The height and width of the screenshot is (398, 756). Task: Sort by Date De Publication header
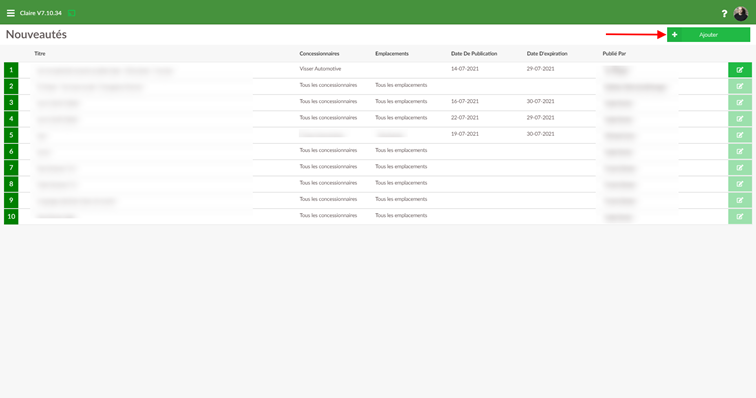(474, 54)
